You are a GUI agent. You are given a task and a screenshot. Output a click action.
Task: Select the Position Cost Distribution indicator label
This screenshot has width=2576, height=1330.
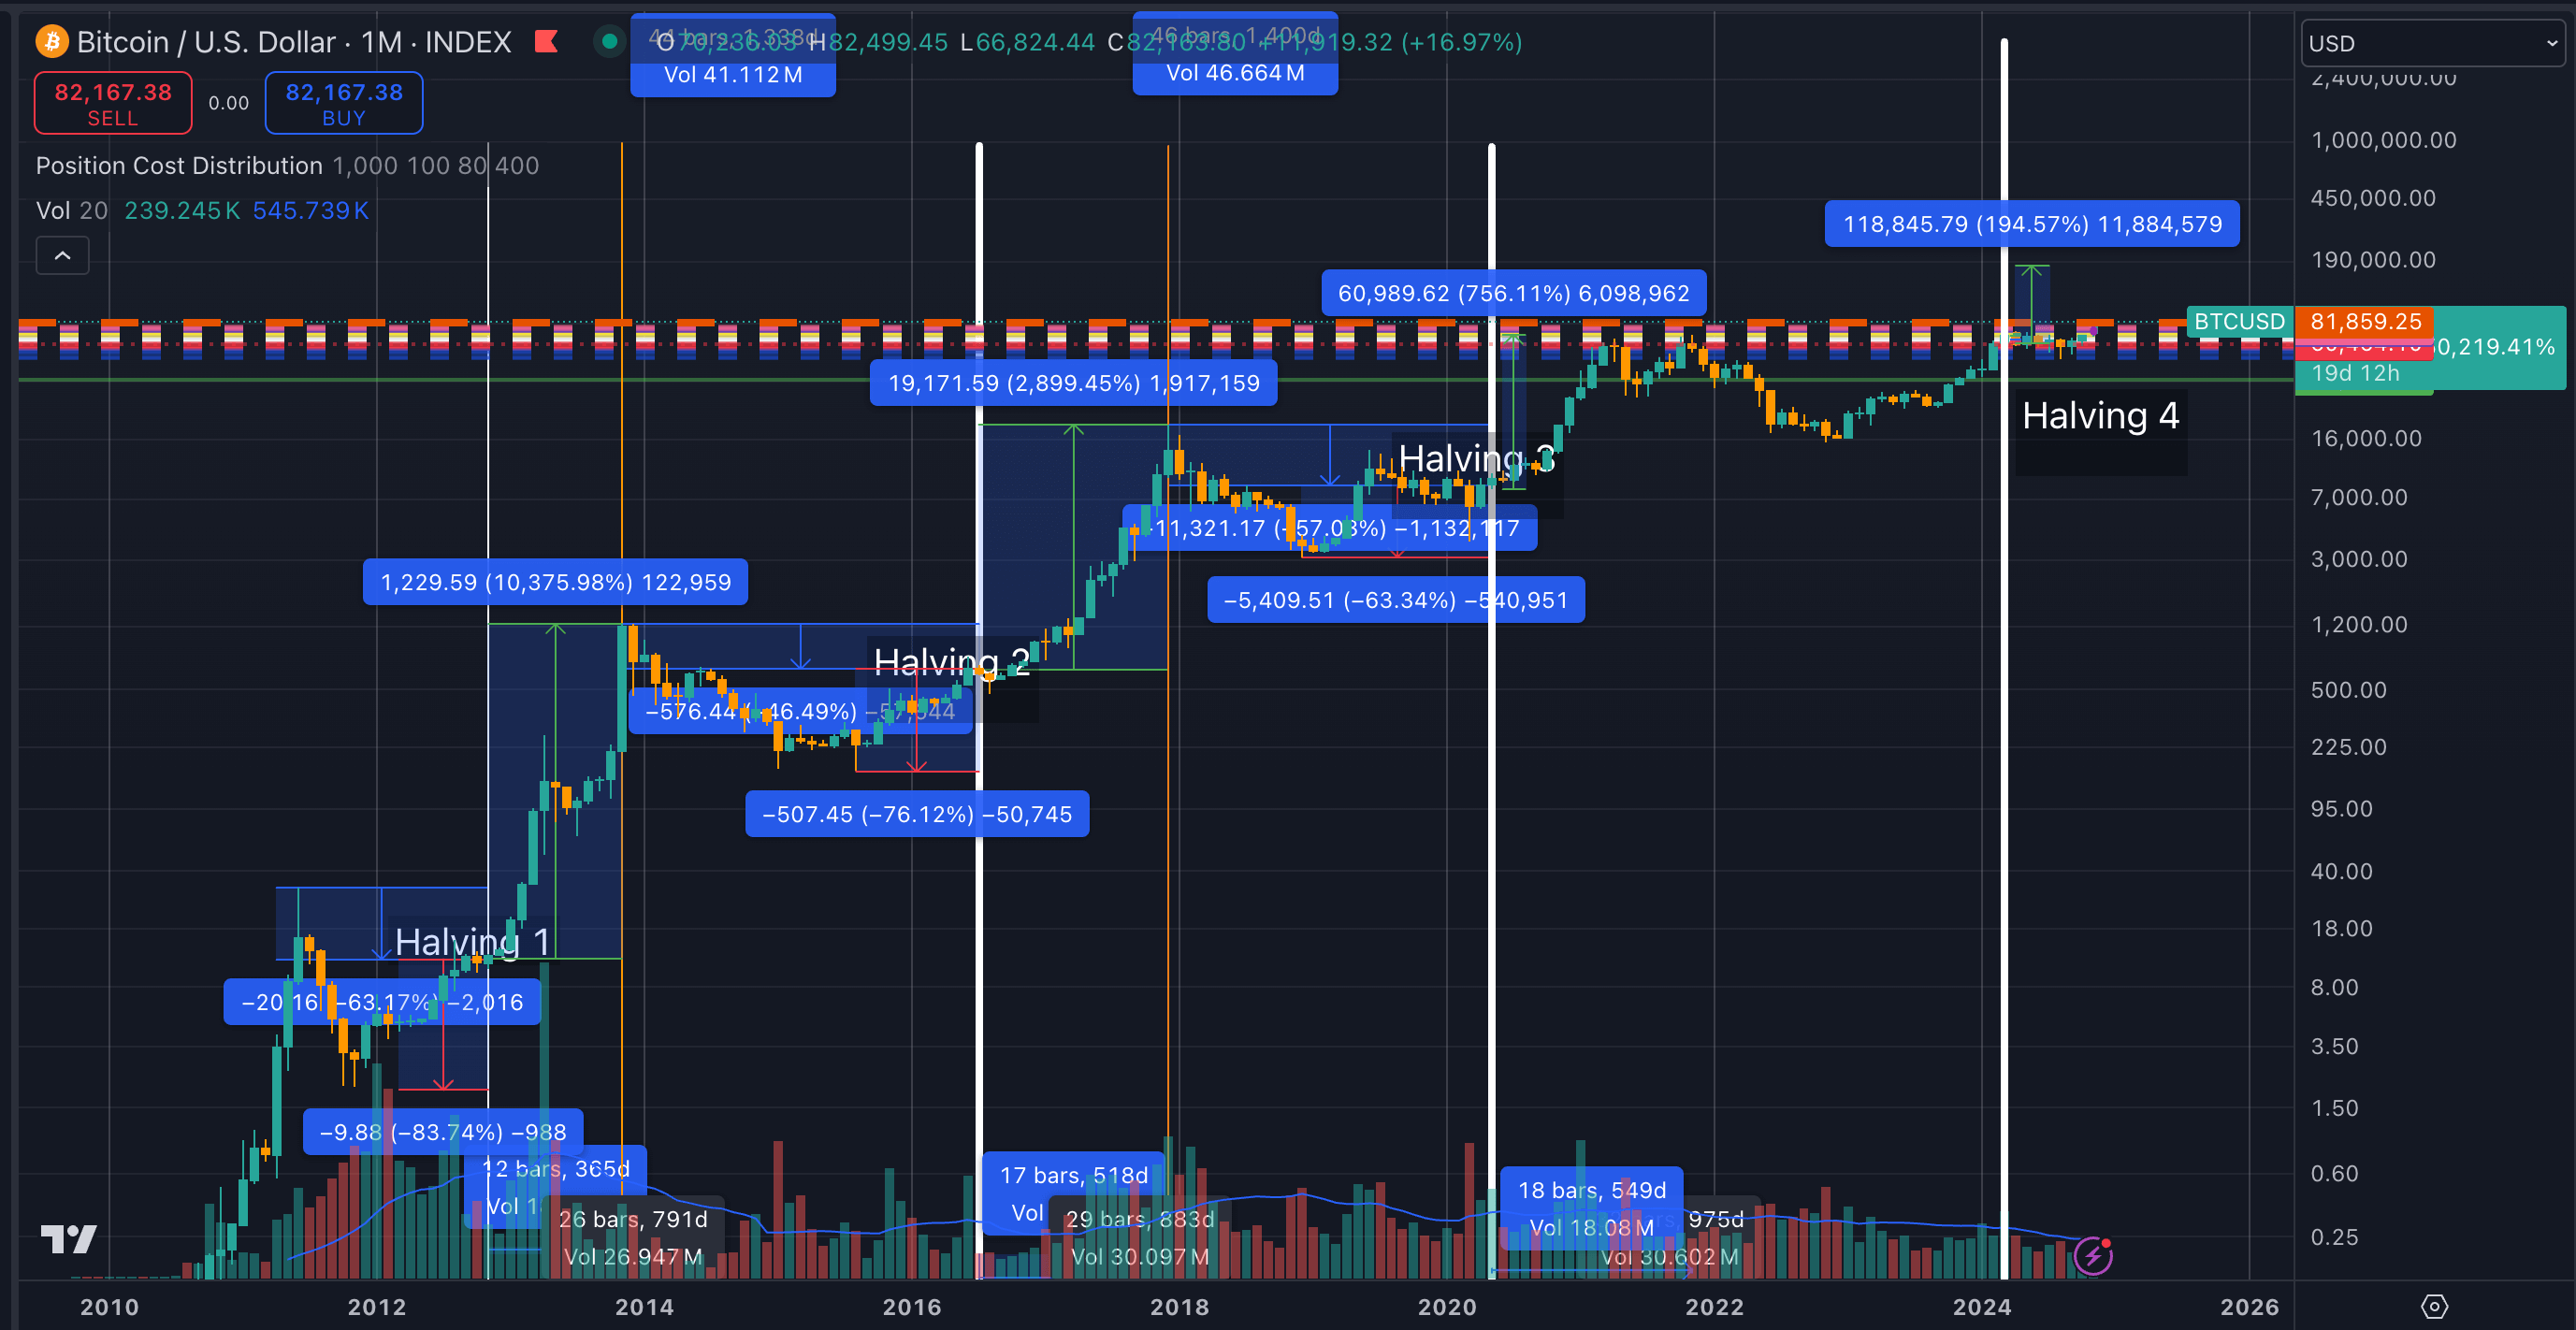pos(179,165)
